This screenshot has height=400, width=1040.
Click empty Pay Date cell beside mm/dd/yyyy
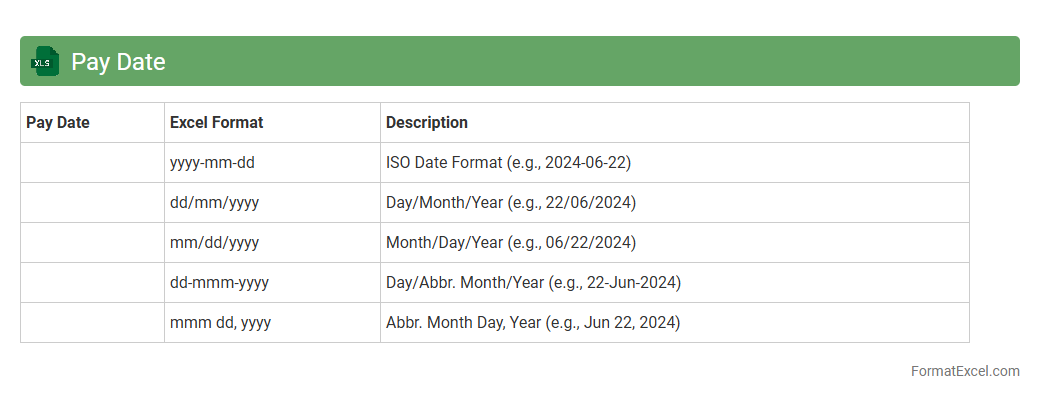tap(92, 243)
